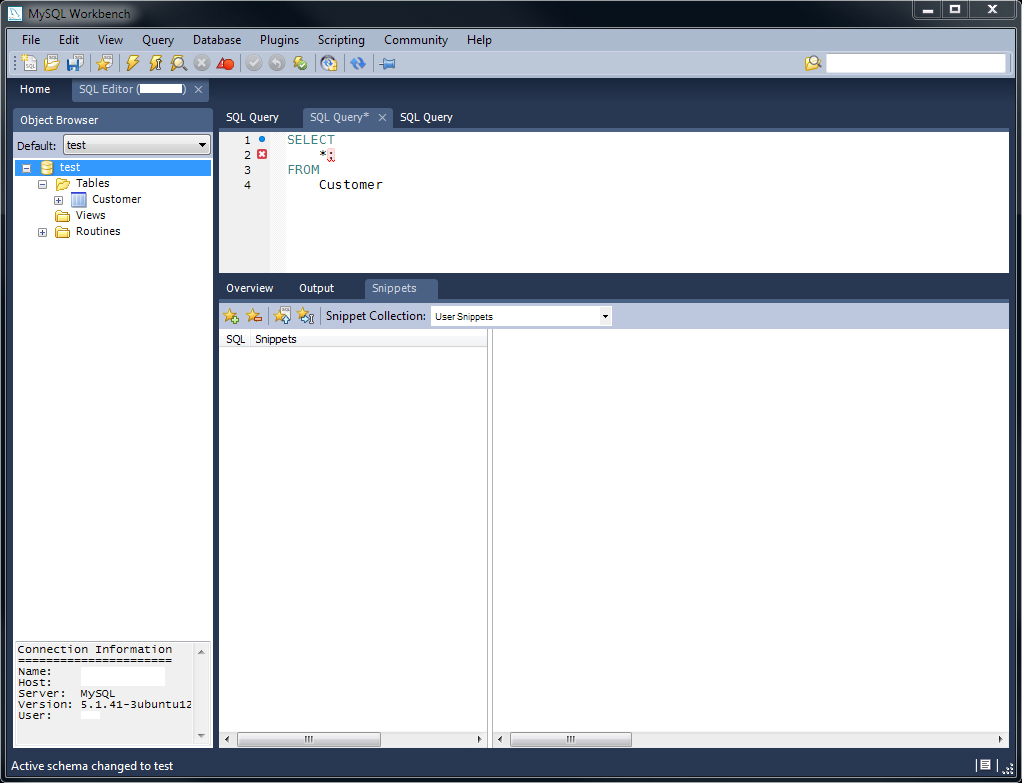Open an SQL script file
This screenshot has height=783, width=1022.
click(x=52, y=63)
